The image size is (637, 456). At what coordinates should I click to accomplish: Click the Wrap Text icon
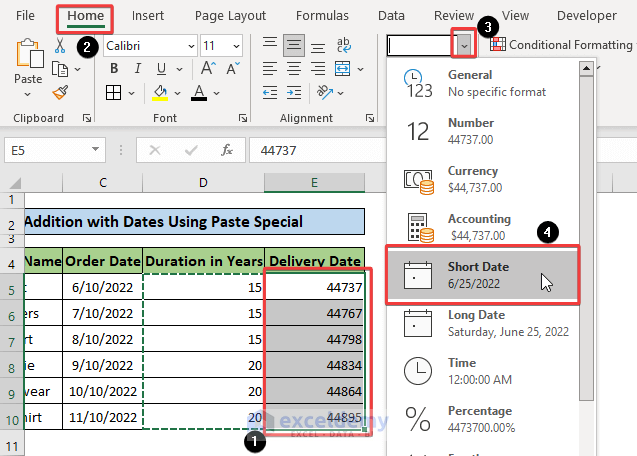tap(344, 45)
